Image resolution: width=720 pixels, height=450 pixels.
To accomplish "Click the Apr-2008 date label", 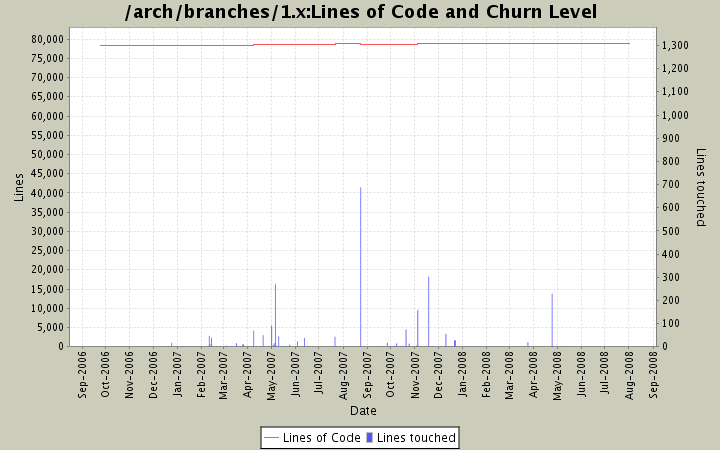I will coord(533,374).
